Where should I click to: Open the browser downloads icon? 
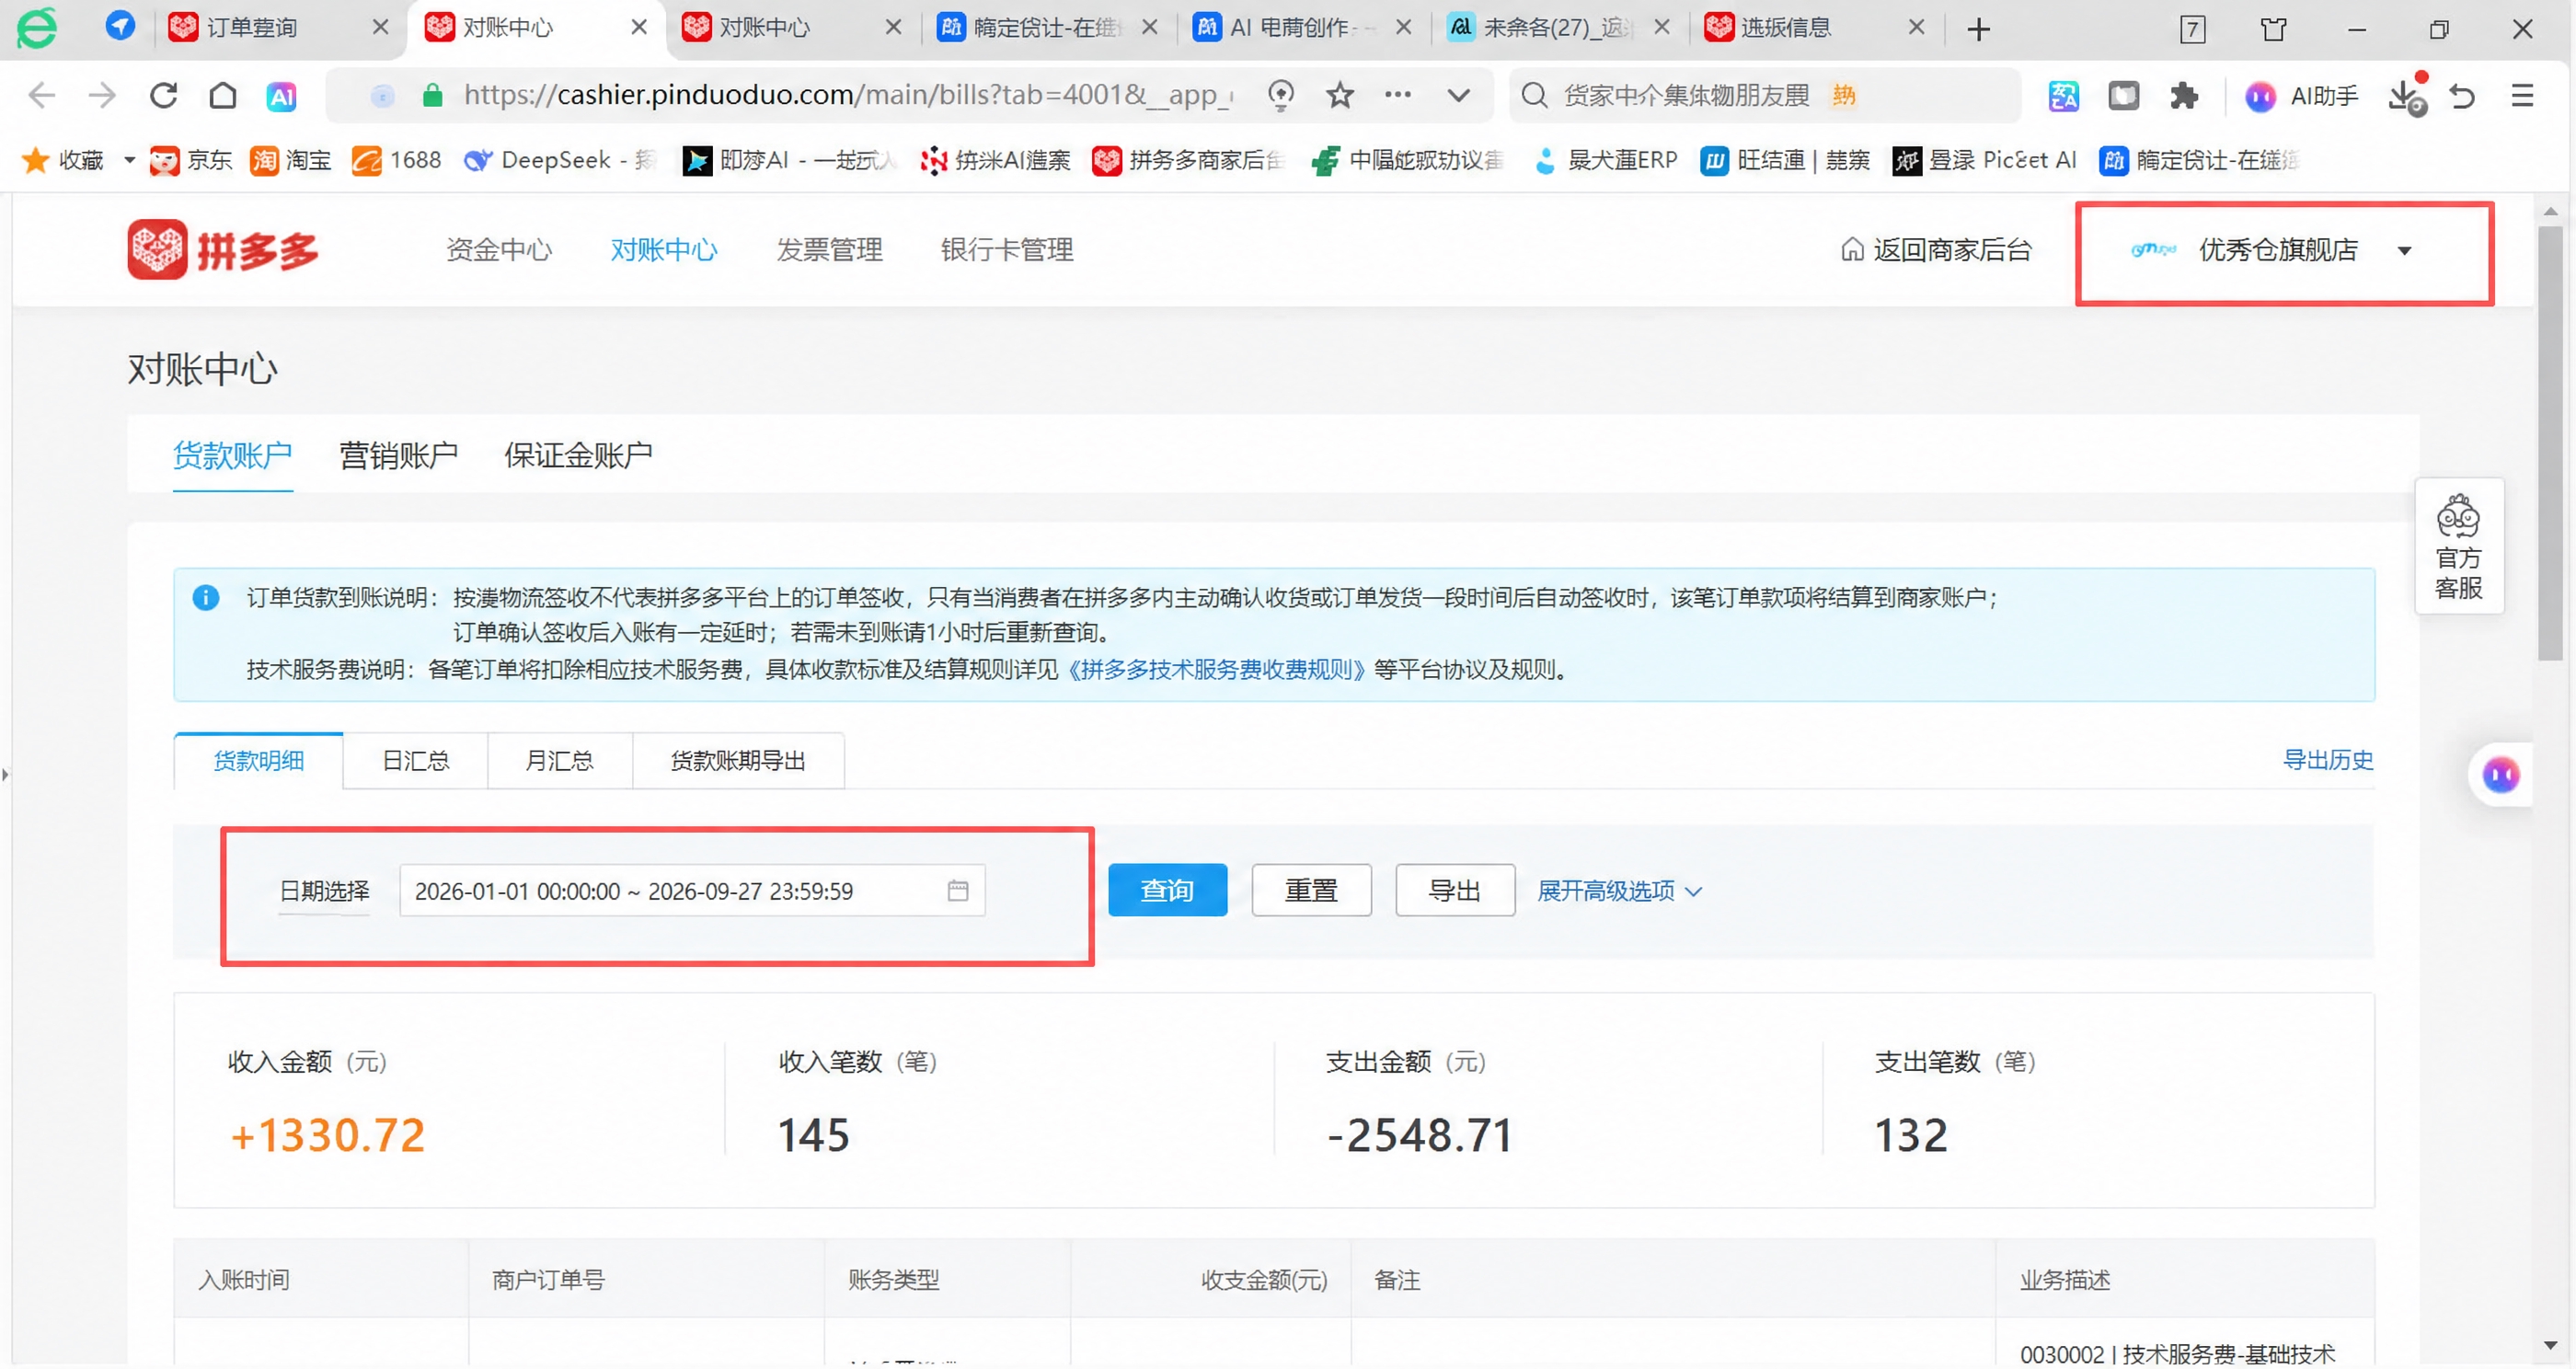point(2406,96)
